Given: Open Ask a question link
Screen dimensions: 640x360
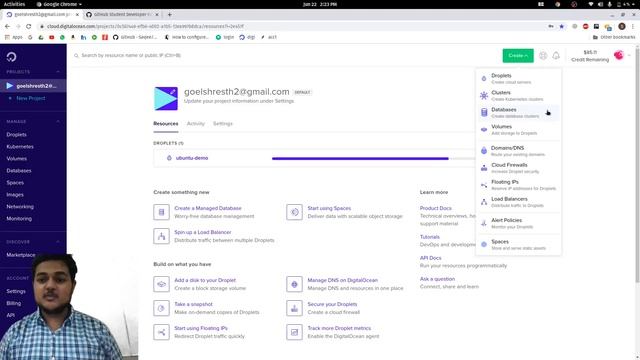Looking at the screenshot, I should tap(437, 279).
